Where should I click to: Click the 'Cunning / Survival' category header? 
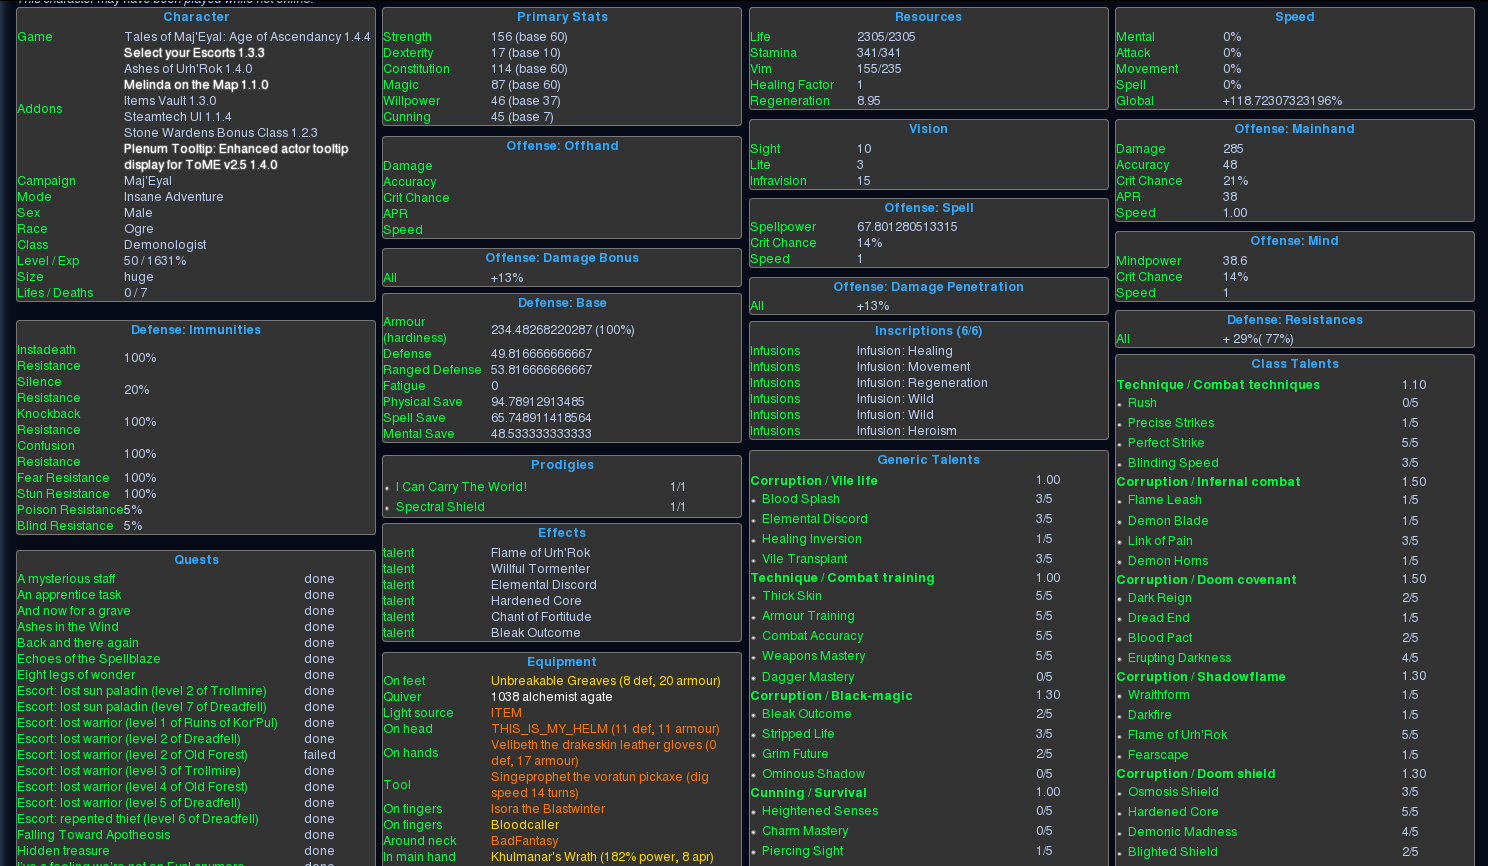tap(808, 793)
